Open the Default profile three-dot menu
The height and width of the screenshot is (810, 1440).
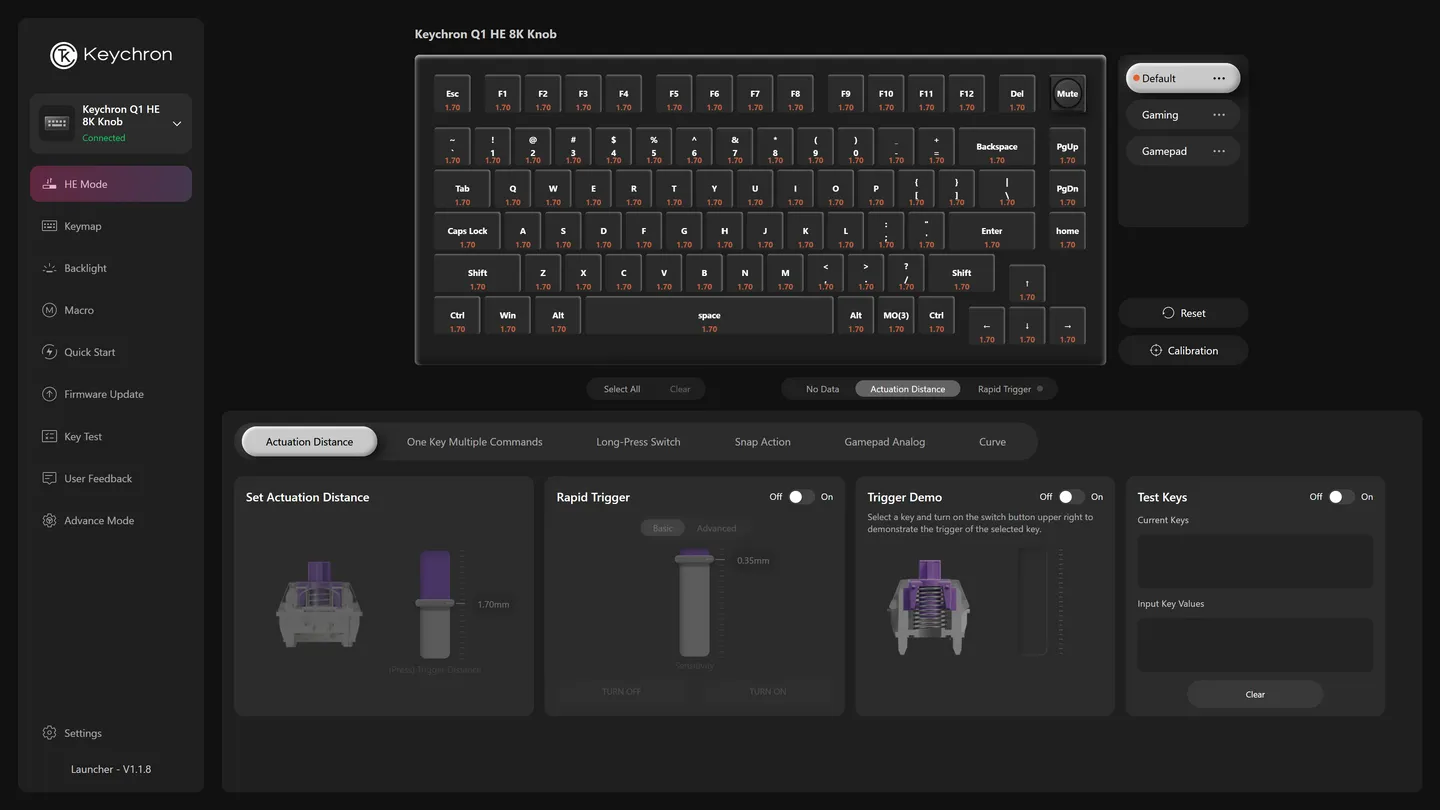click(x=1219, y=78)
